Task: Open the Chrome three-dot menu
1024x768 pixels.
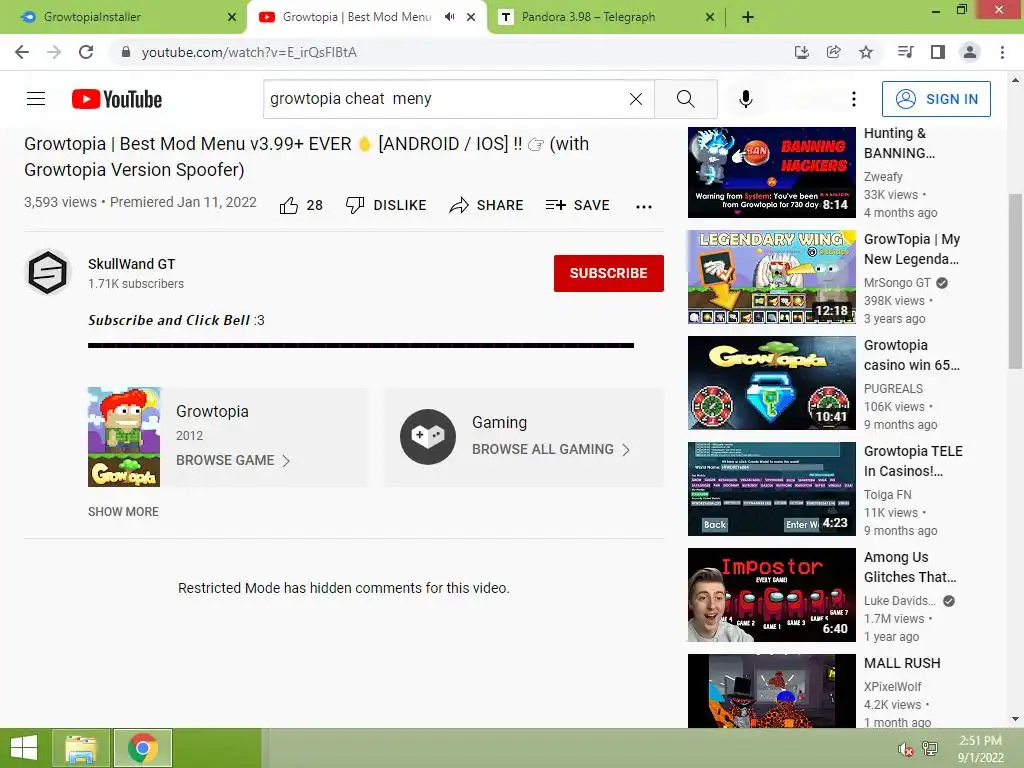Action: (1002, 52)
